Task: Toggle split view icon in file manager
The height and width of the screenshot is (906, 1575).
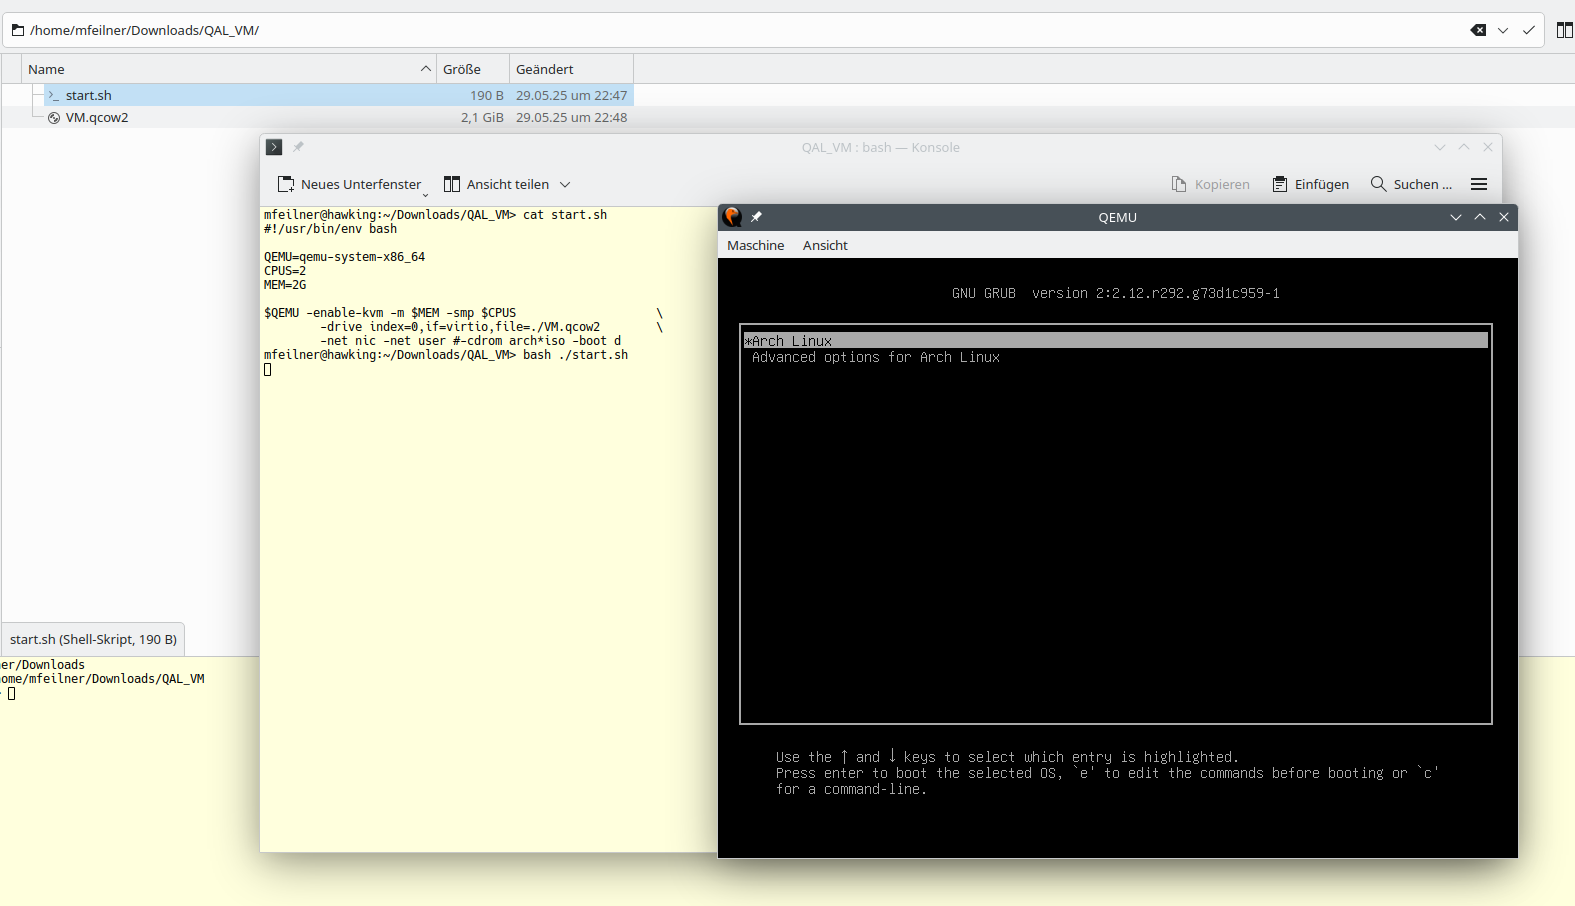Action: click(x=1565, y=30)
